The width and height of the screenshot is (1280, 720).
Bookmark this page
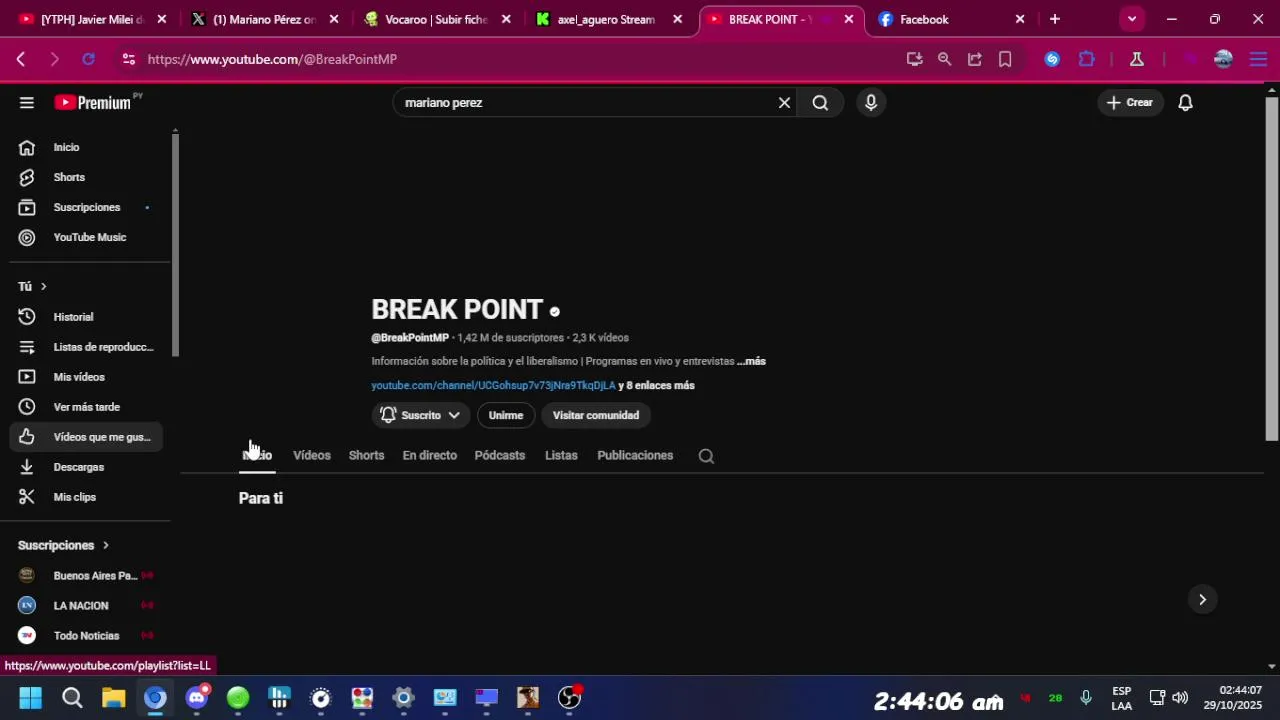[x=1005, y=59]
